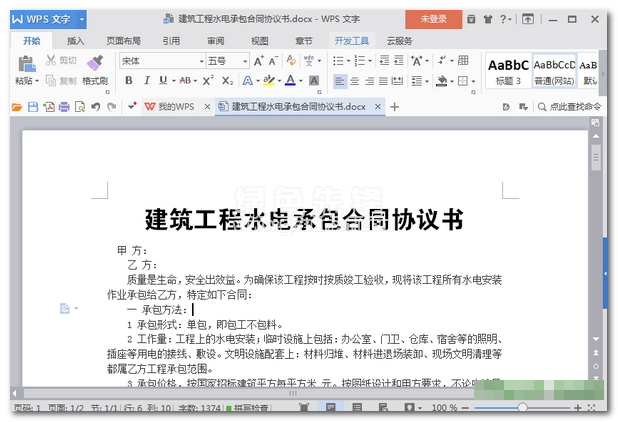The width and height of the screenshot is (618, 422).
Task: Click the 未登录 login button
Action: [433, 18]
